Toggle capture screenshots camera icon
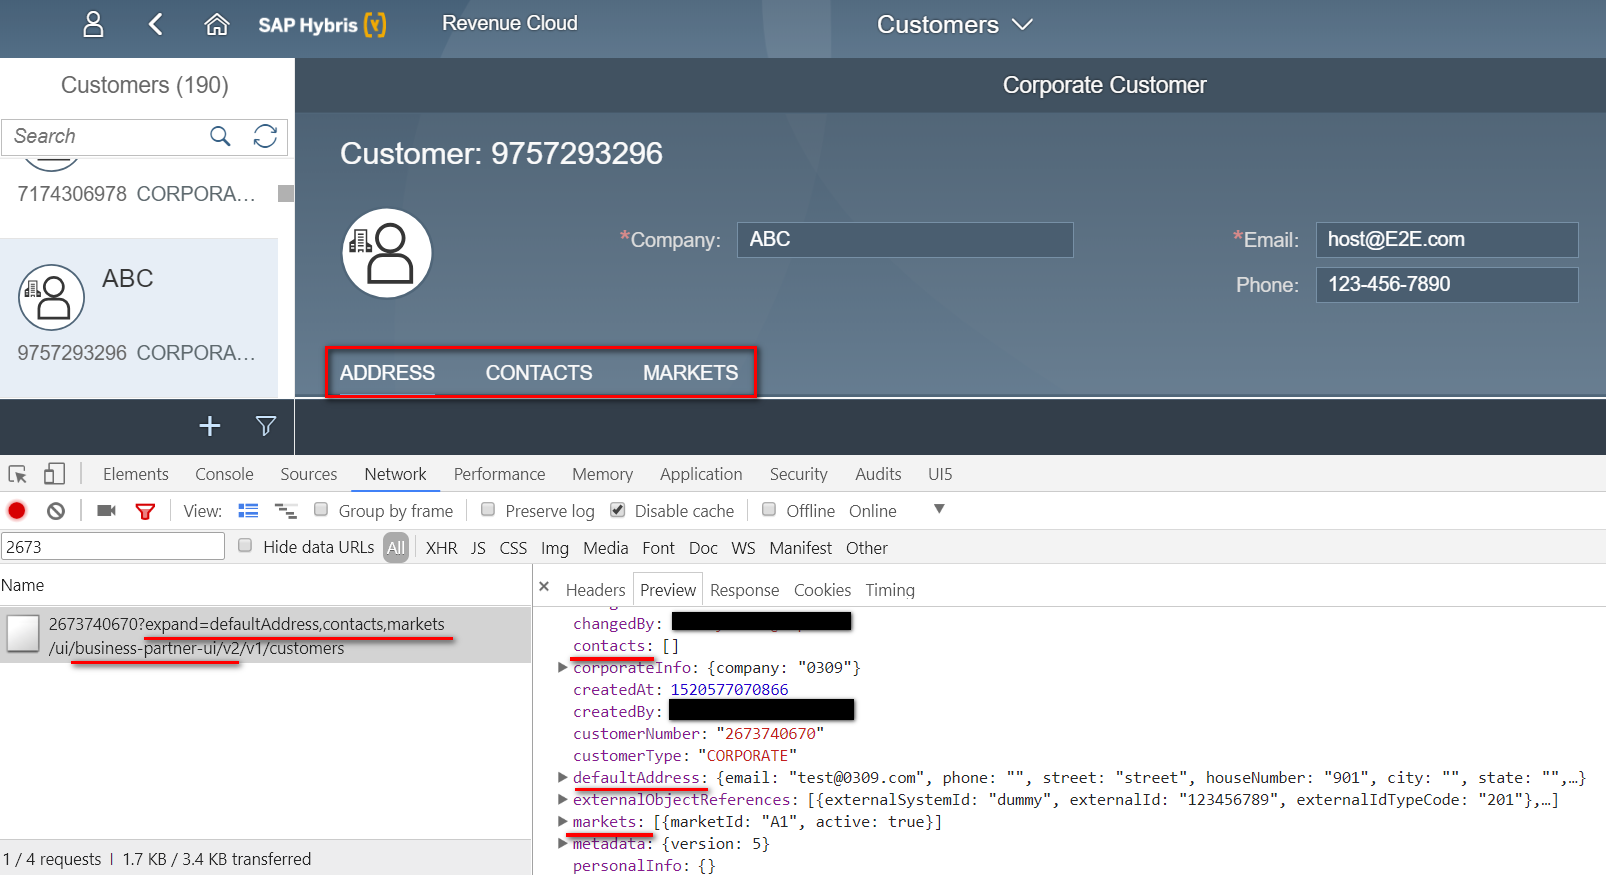 tap(106, 511)
